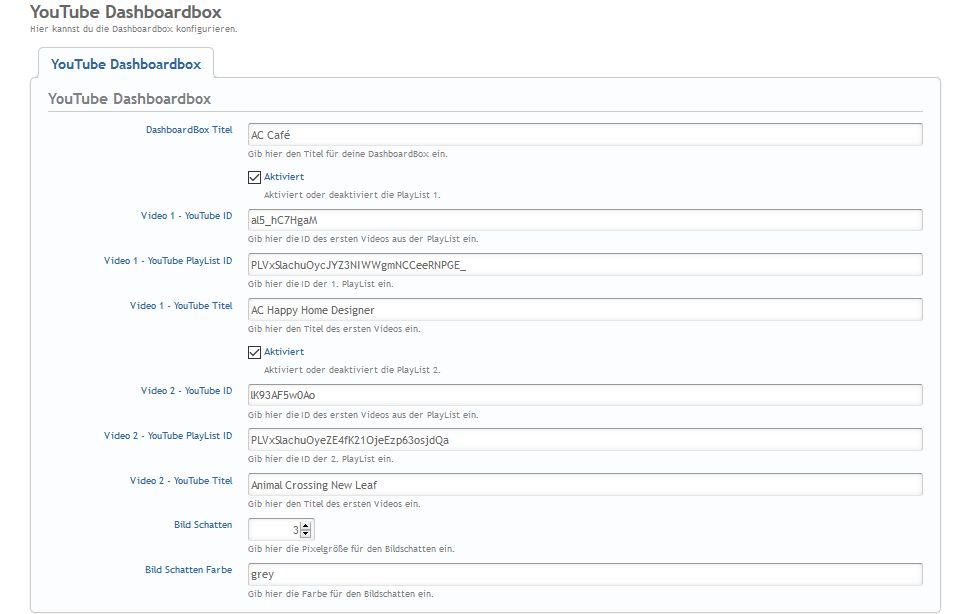The width and height of the screenshot is (958, 614).
Task: Click the Video 2 - YouTube Titel label
Action: [x=181, y=481]
